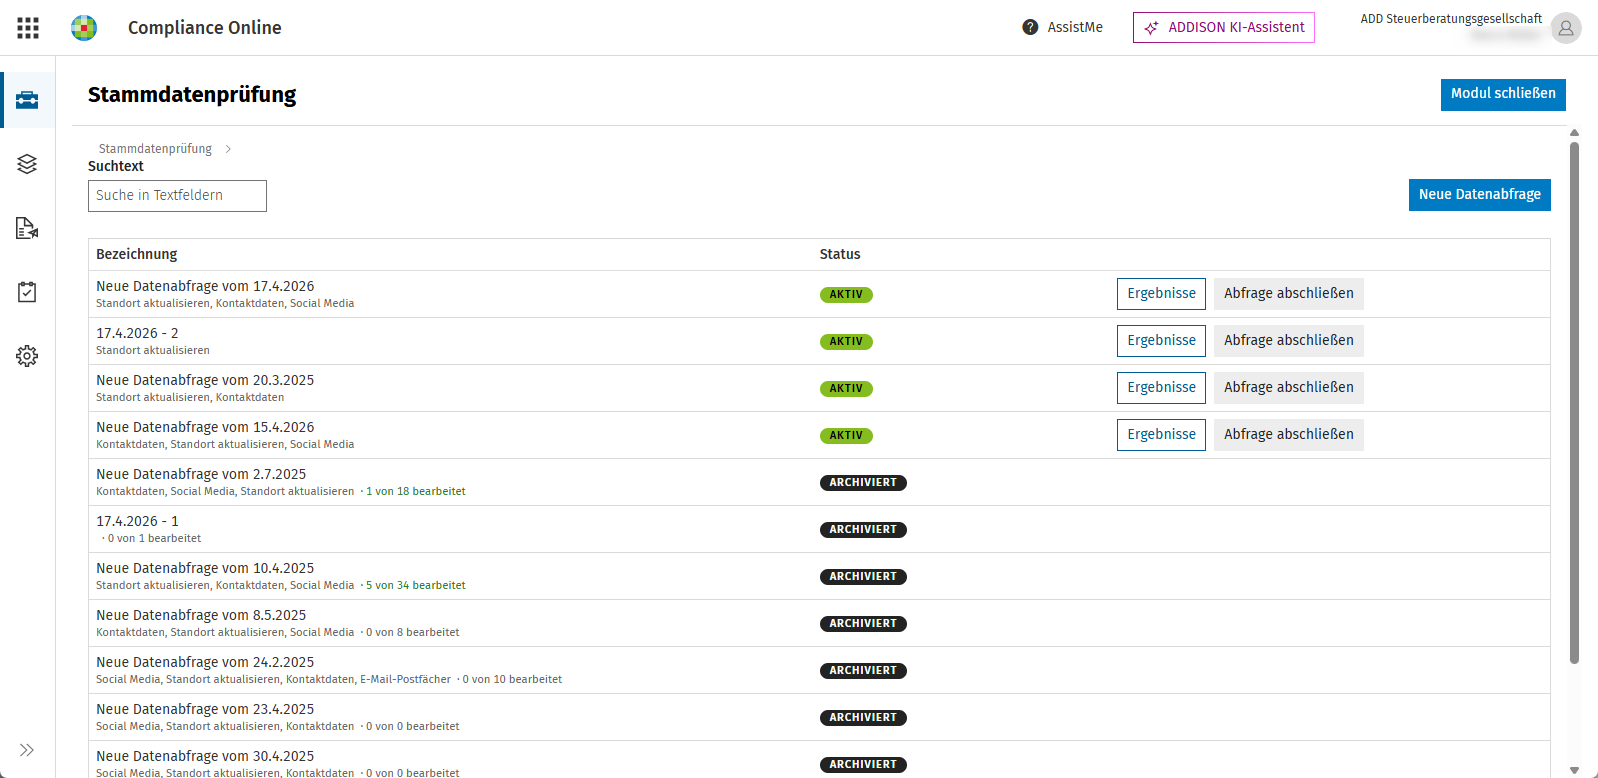This screenshot has height=778, width=1598.
Task: Click Abfrage abschließen for 17.4.2026 - 2
Action: 1289,341
